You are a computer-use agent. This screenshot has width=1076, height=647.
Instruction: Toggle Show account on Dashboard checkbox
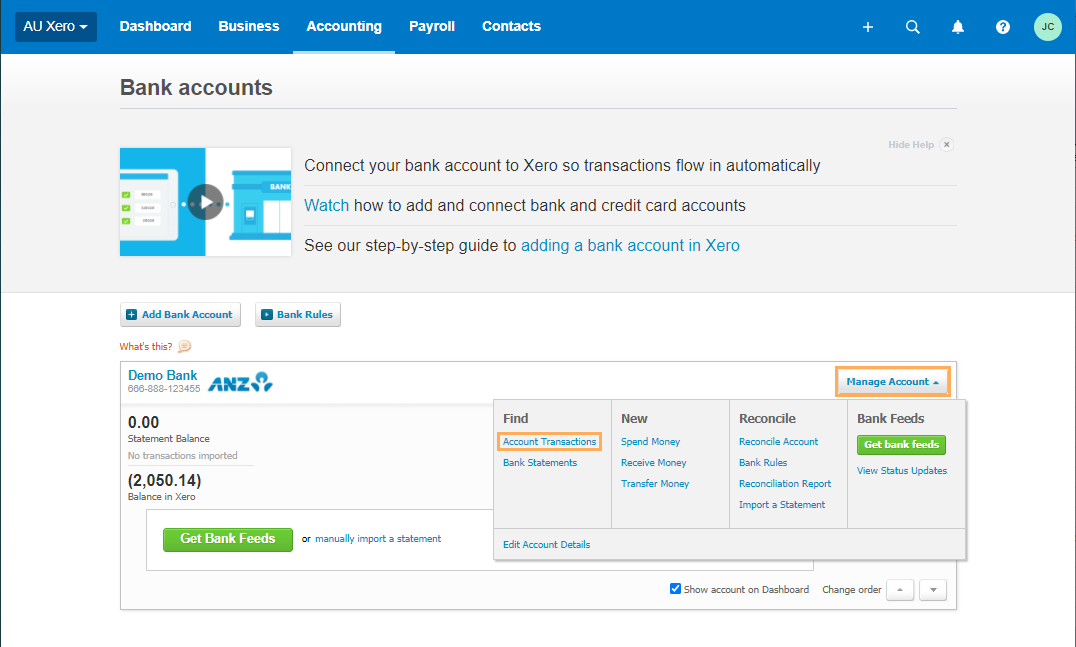[x=675, y=589]
